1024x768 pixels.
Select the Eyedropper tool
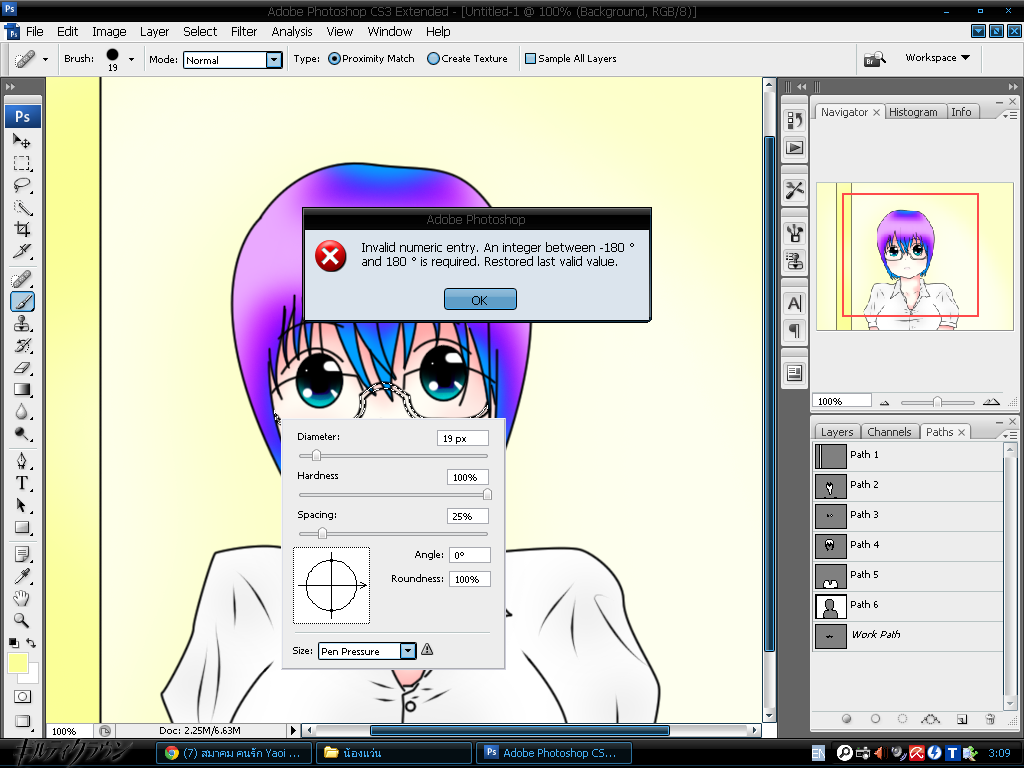click(22, 576)
